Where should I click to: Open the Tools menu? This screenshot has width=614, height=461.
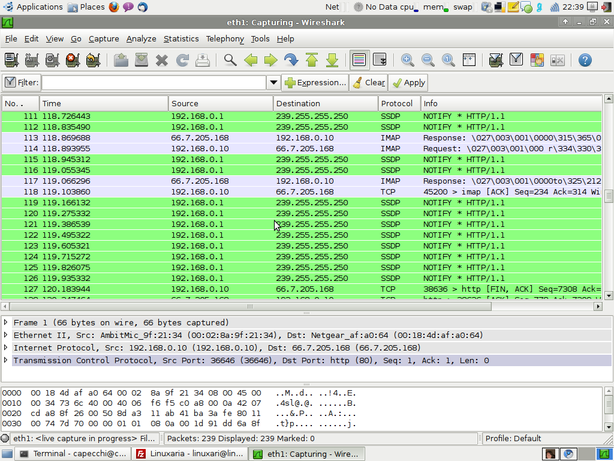260,39
